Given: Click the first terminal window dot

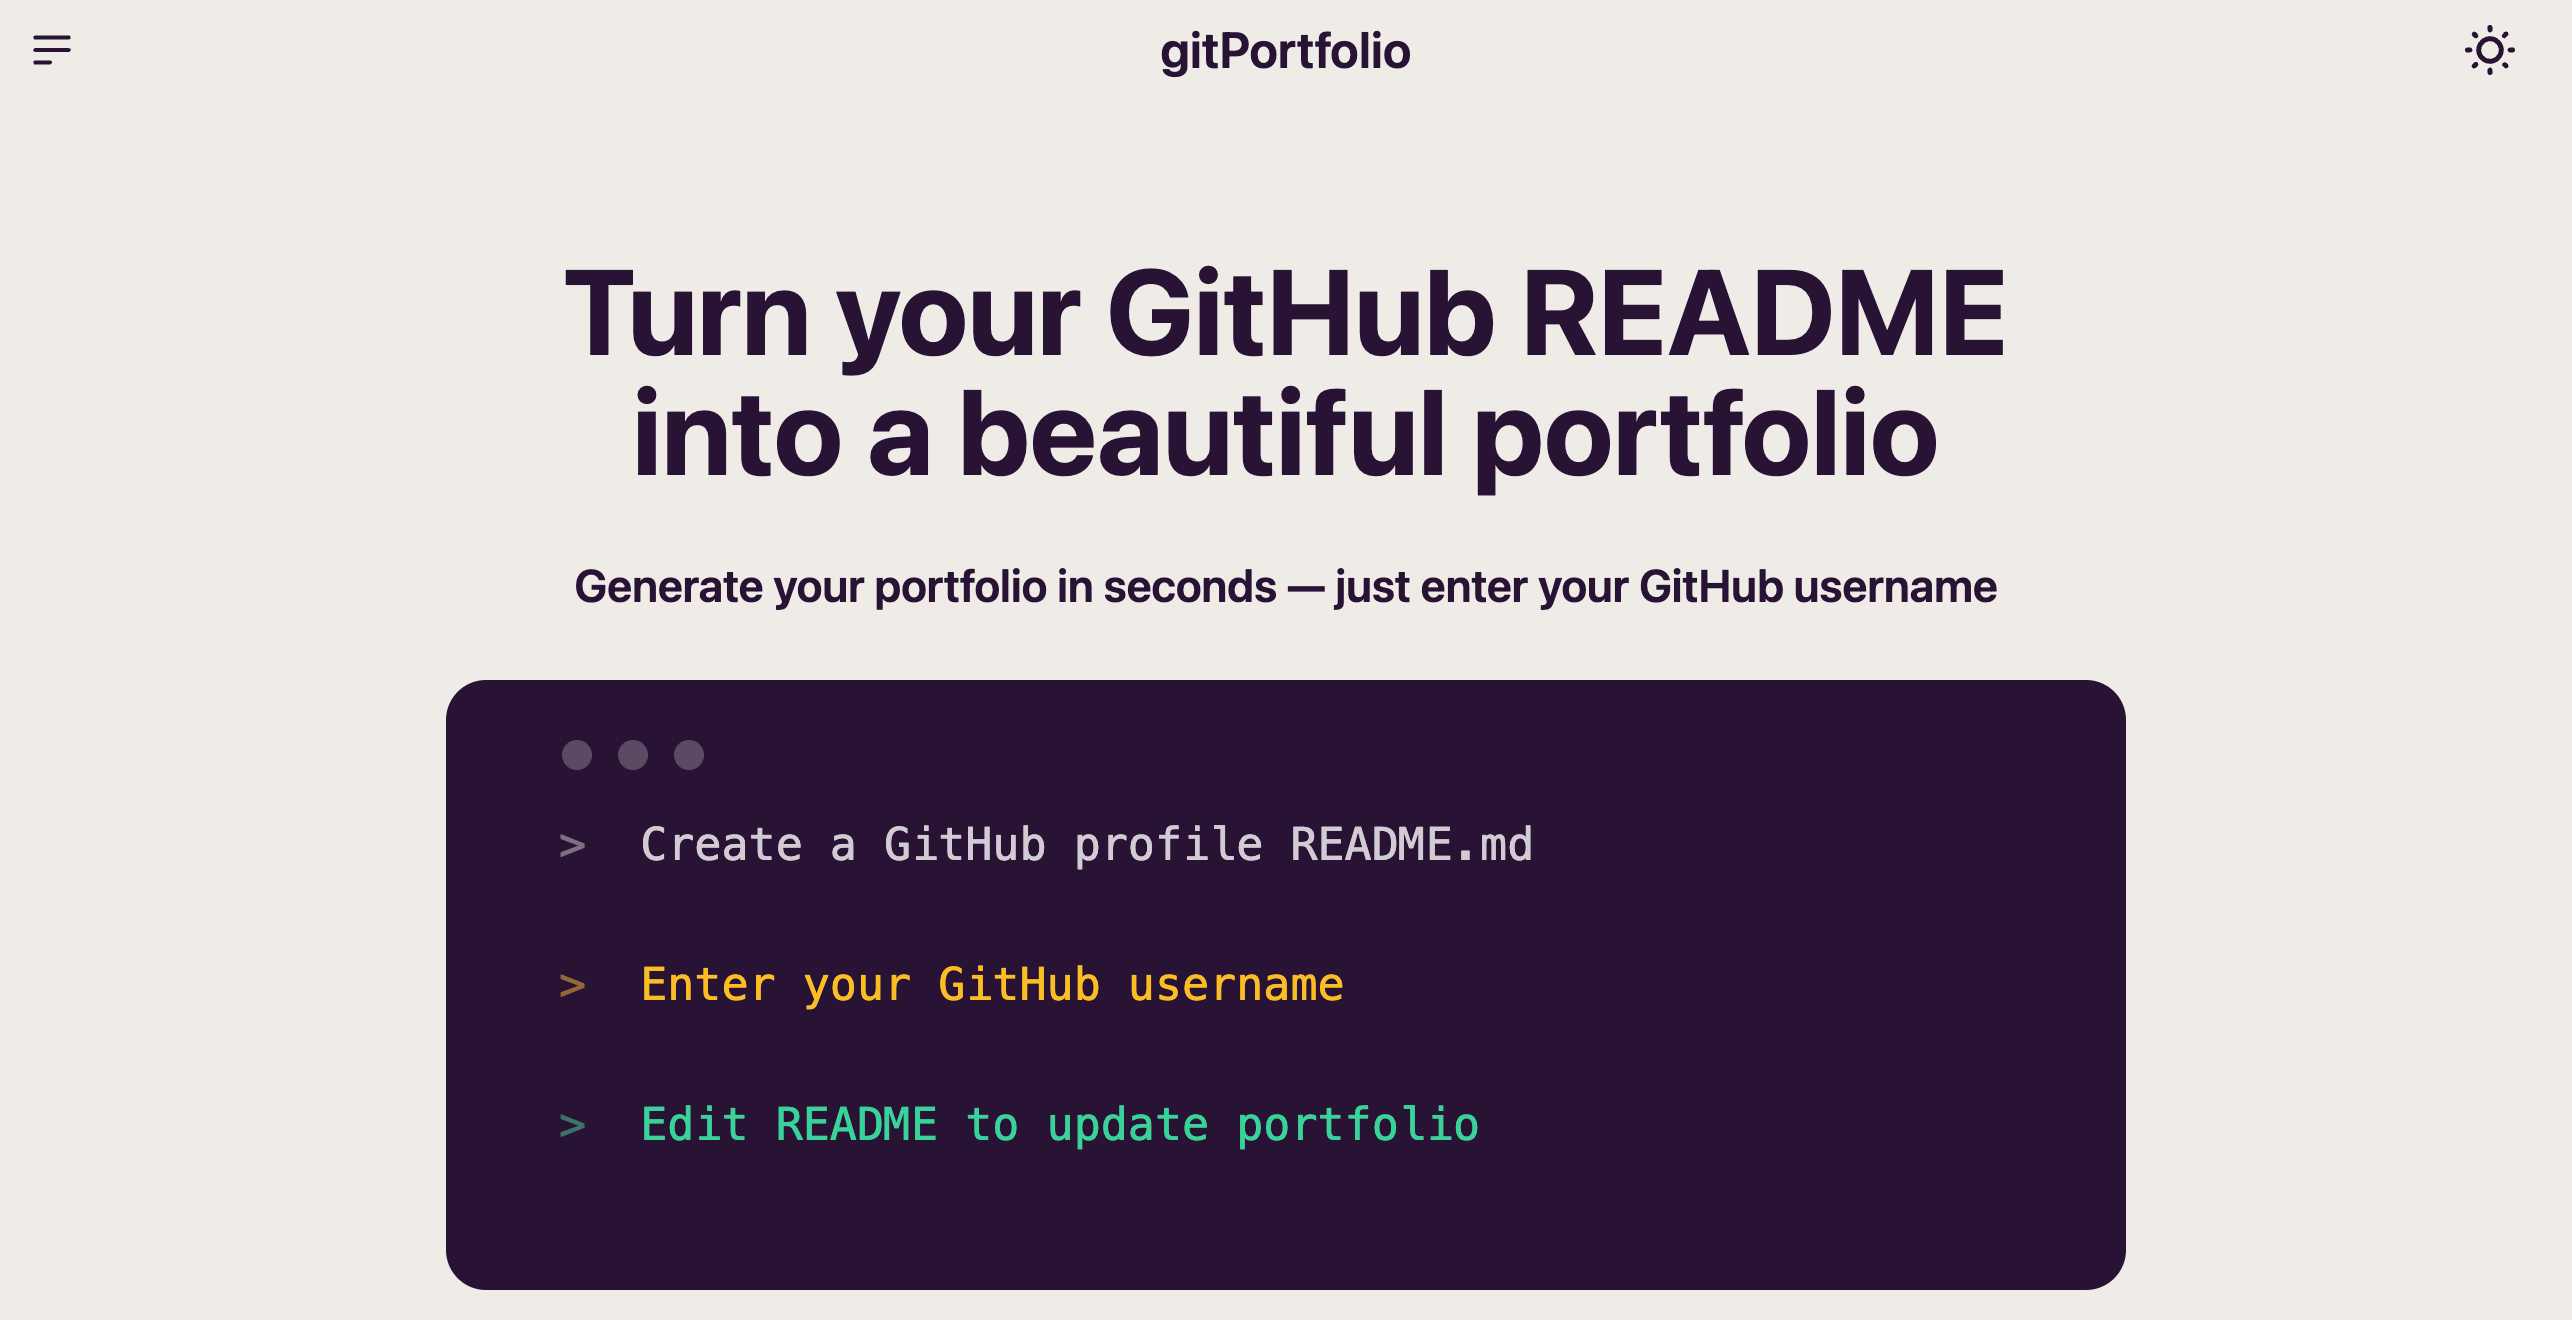Looking at the screenshot, I should coord(577,755).
